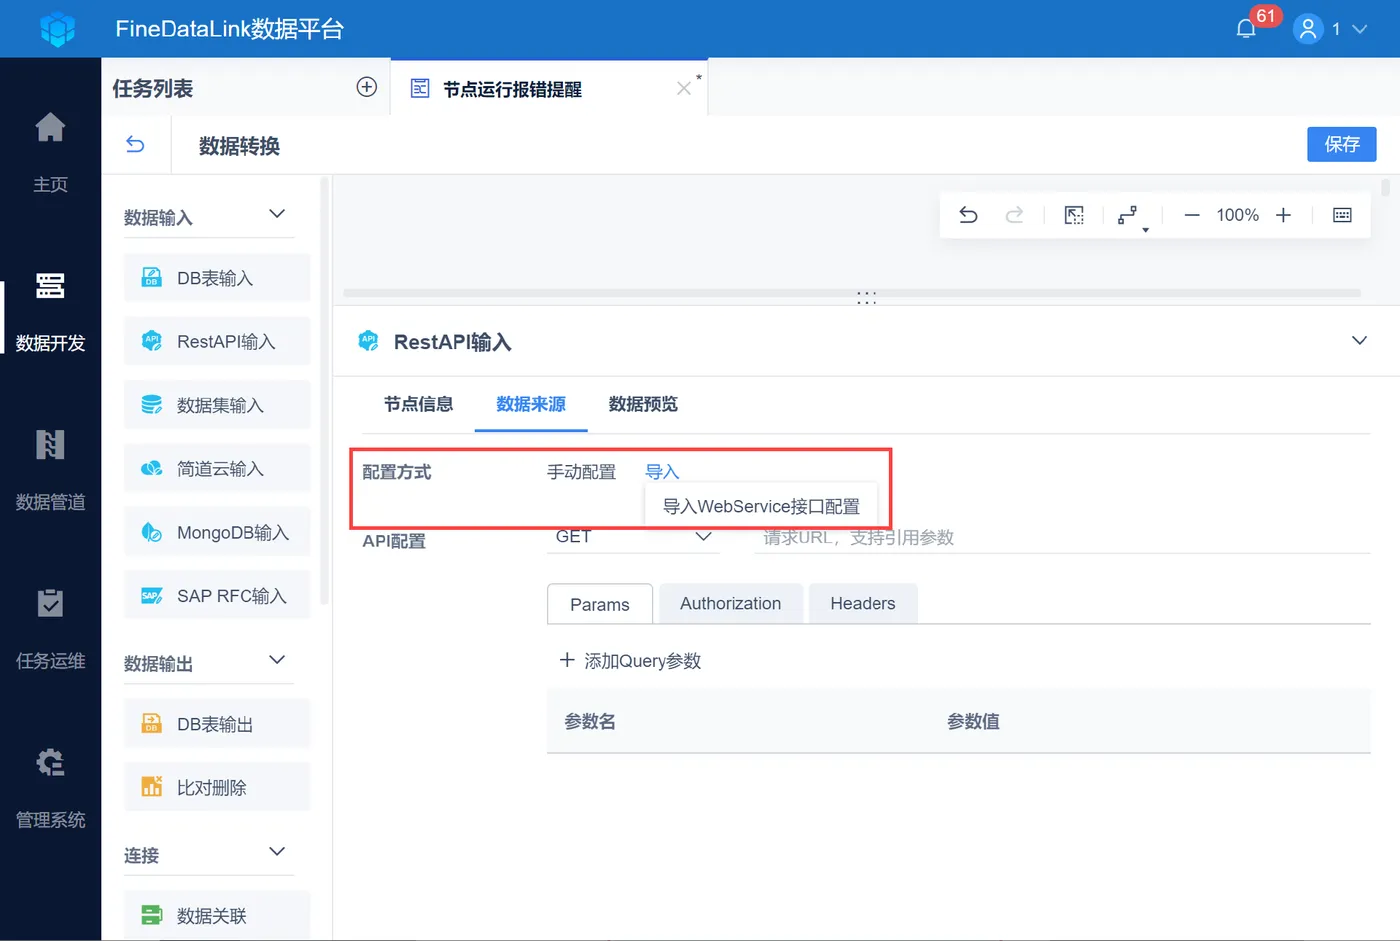Undo the last canvas action
The width and height of the screenshot is (1400, 941).
pos(968,215)
